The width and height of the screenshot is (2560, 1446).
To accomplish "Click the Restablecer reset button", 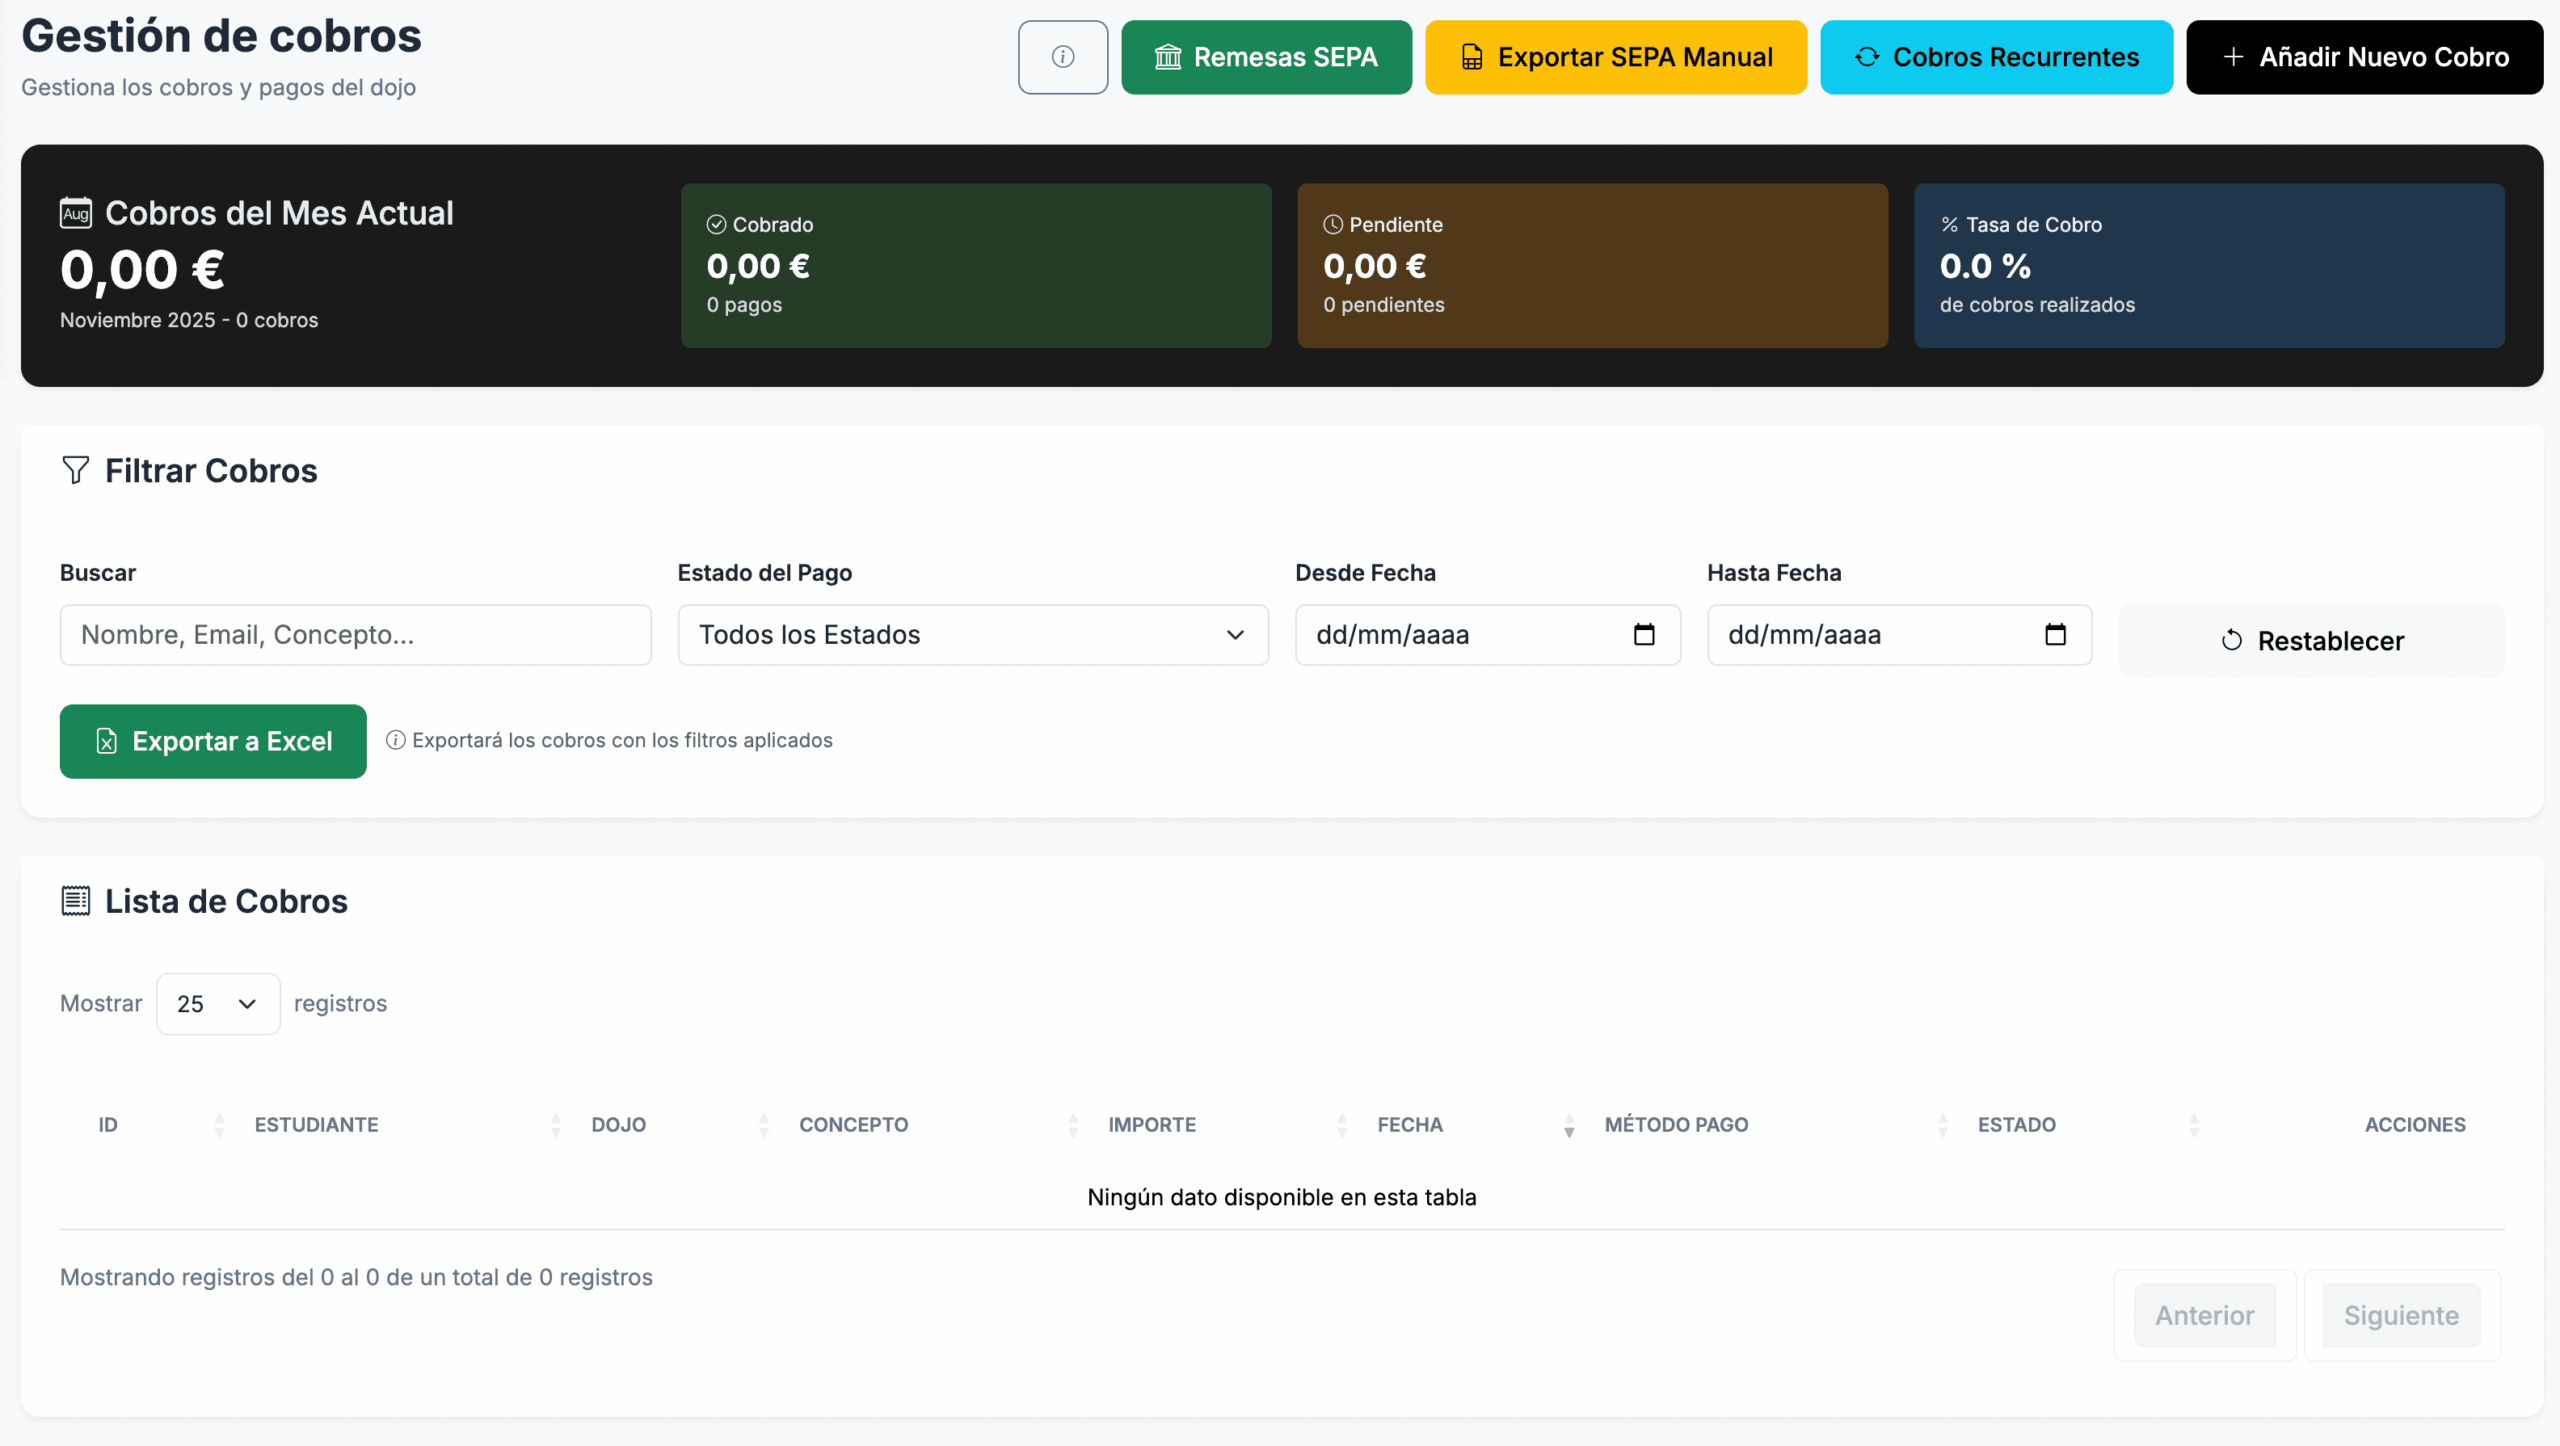I will (x=2311, y=641).
